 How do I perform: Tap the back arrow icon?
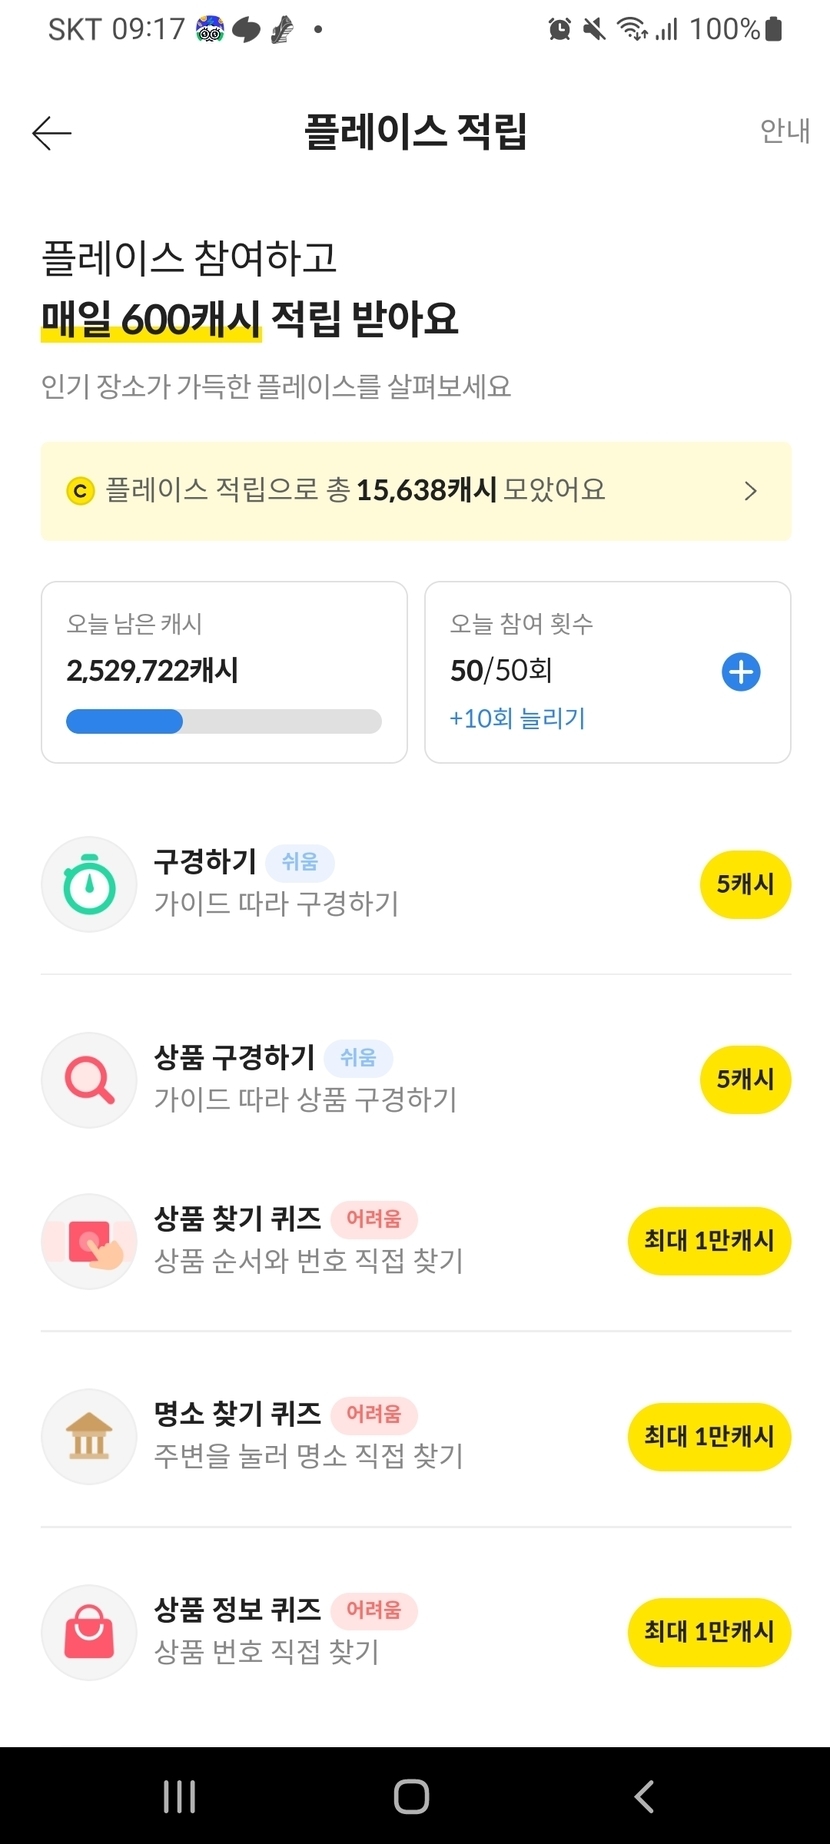pos(52,133)
